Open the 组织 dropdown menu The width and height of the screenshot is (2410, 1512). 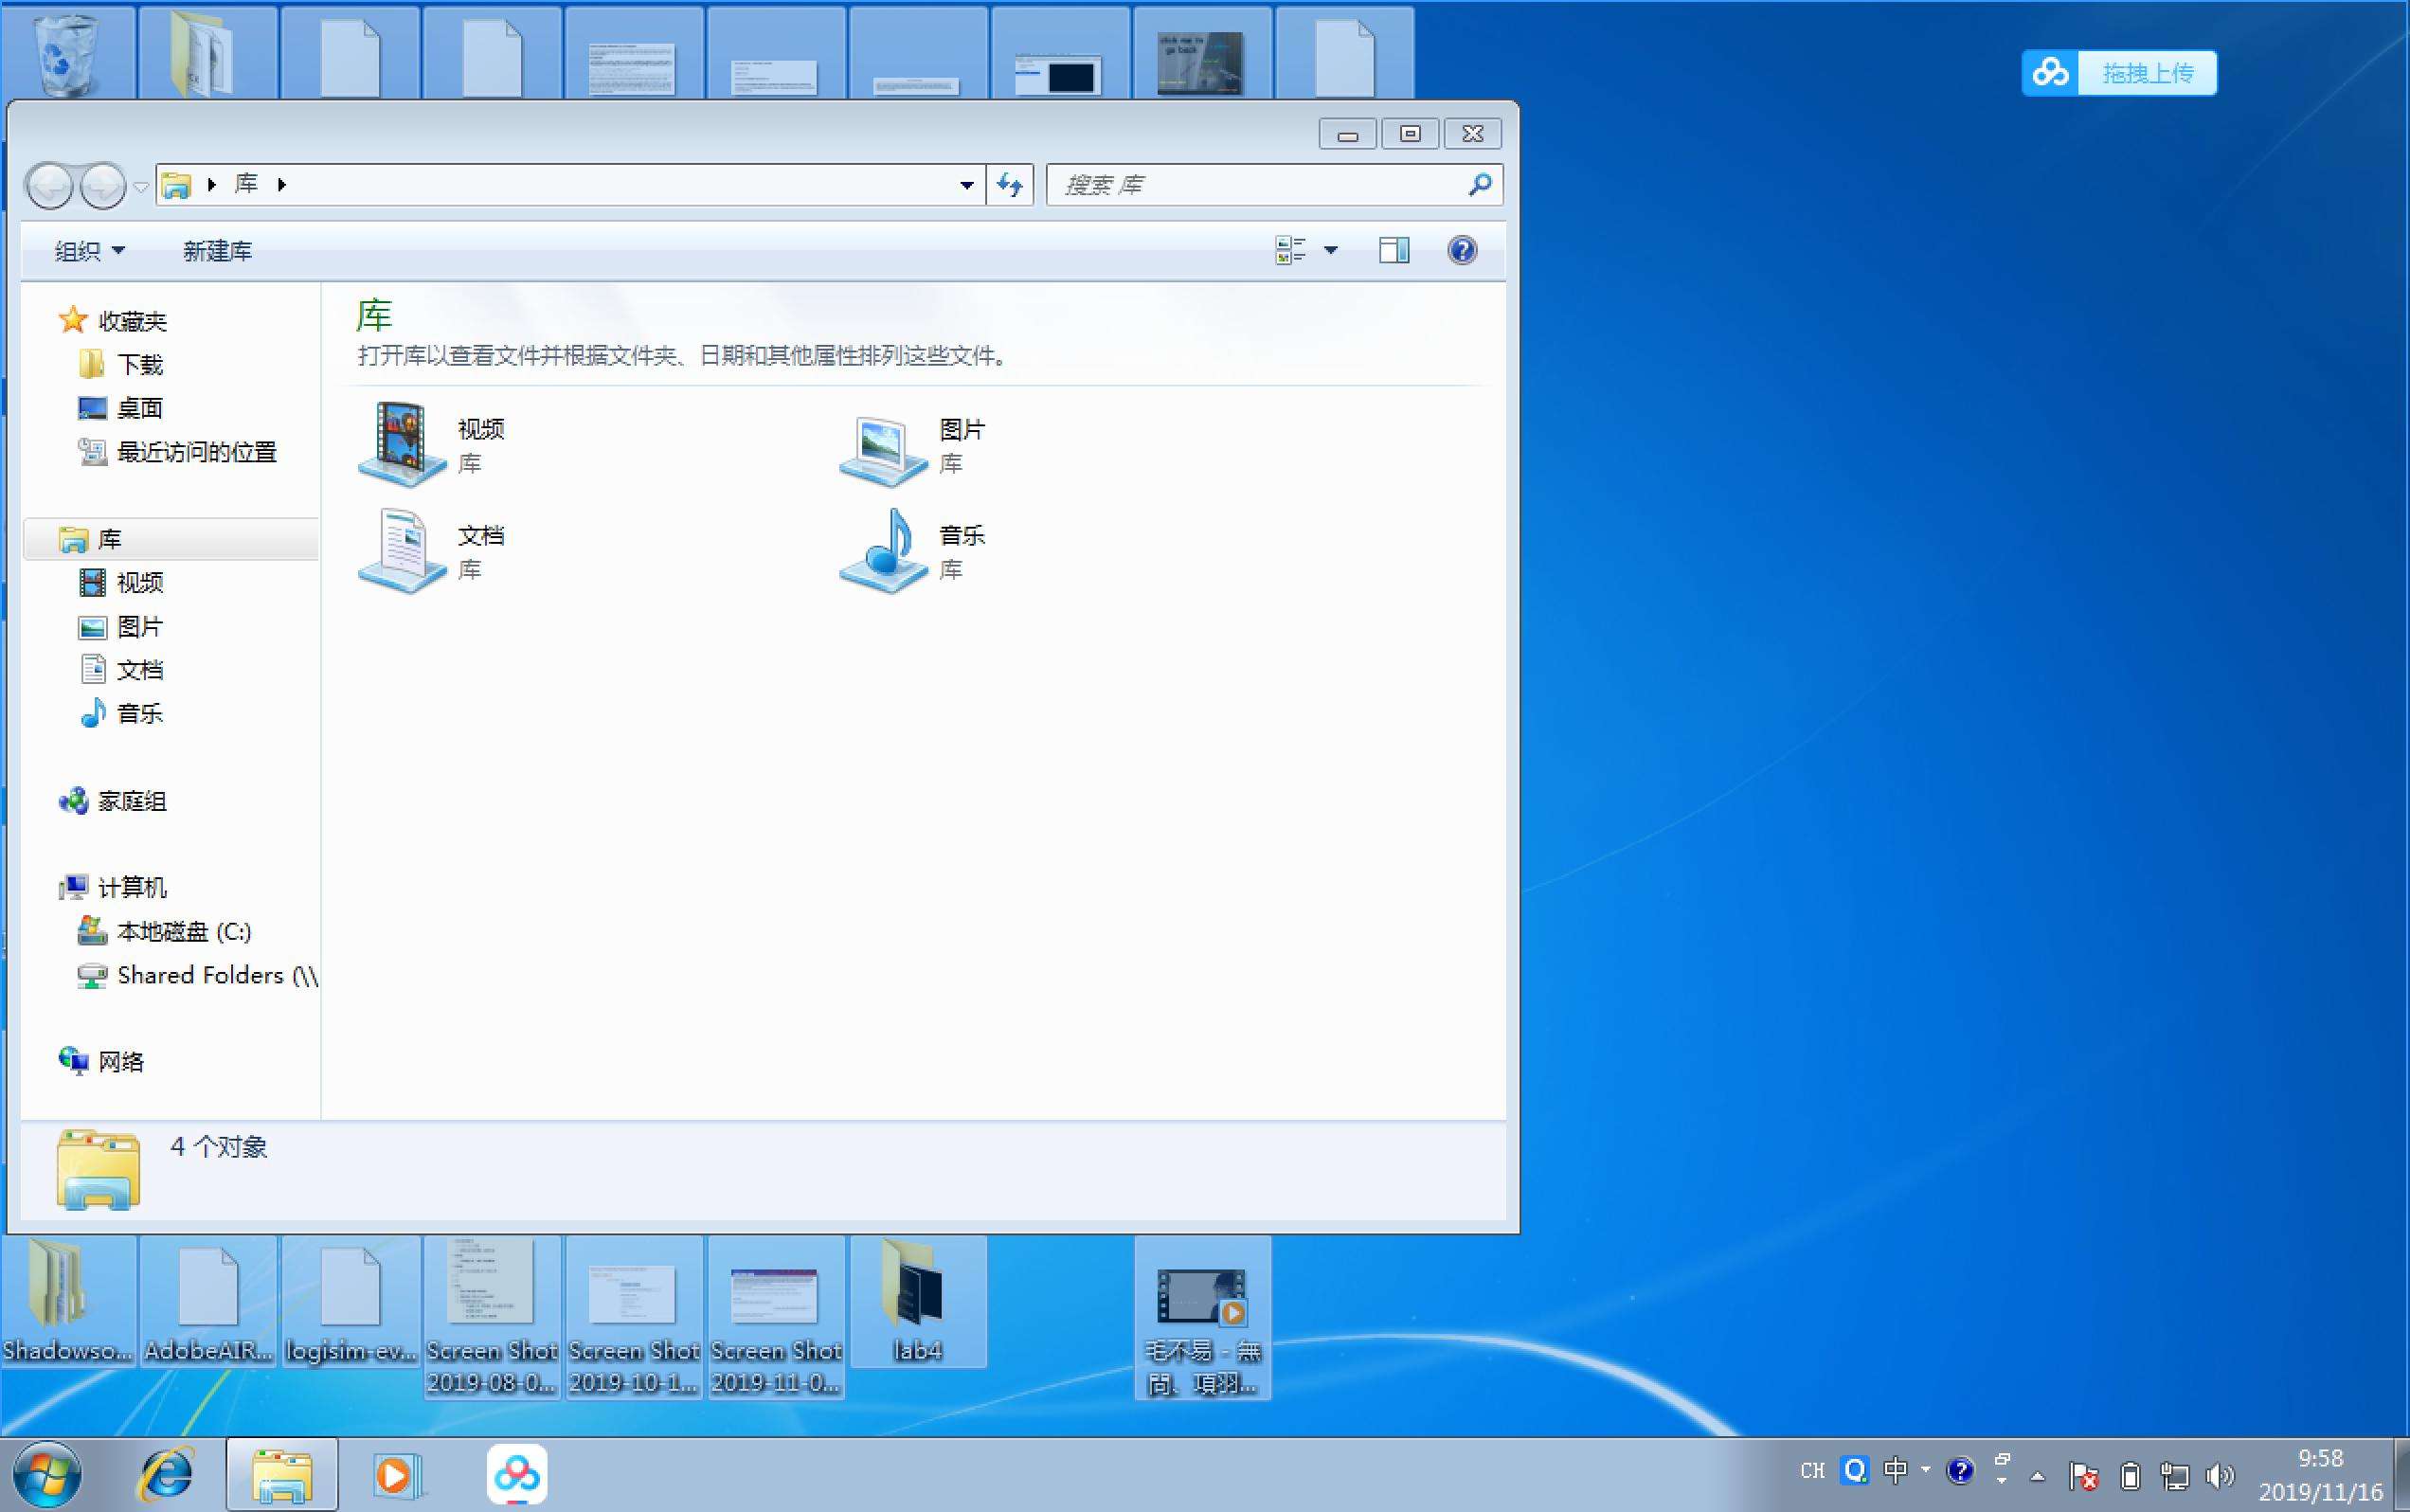pos(89,251)
